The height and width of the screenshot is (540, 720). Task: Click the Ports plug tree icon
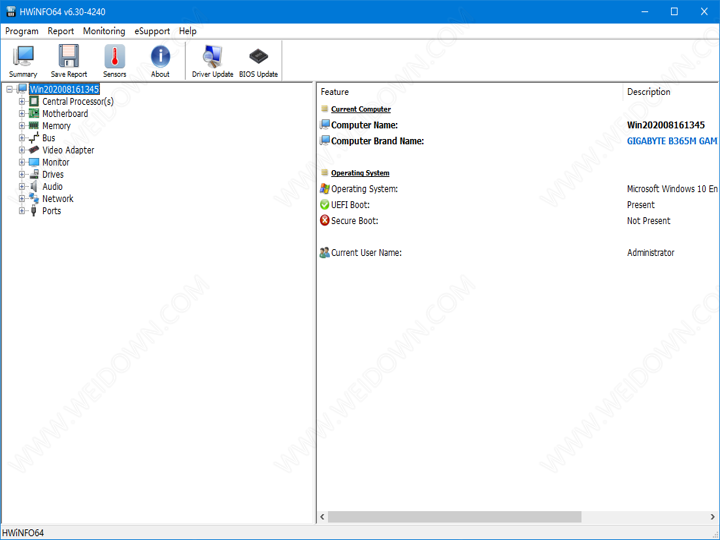click(34, 211)
